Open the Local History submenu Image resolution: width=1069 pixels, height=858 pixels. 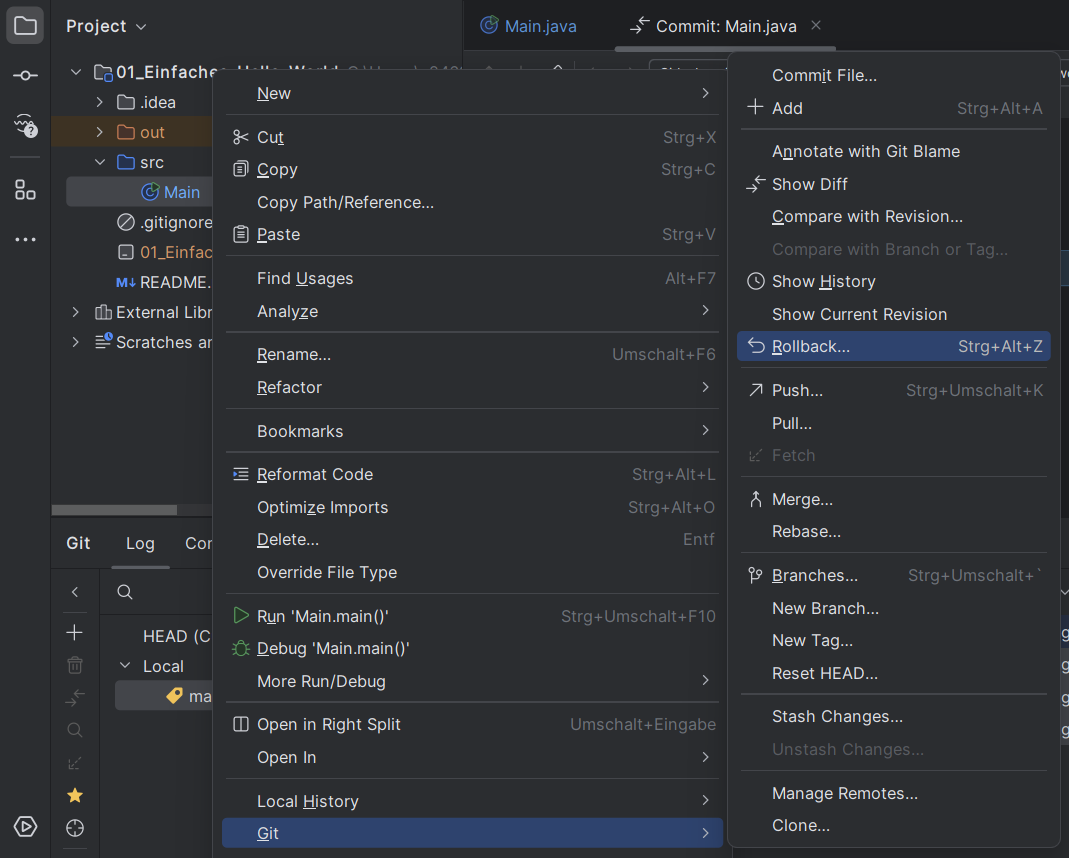[472, 801]
